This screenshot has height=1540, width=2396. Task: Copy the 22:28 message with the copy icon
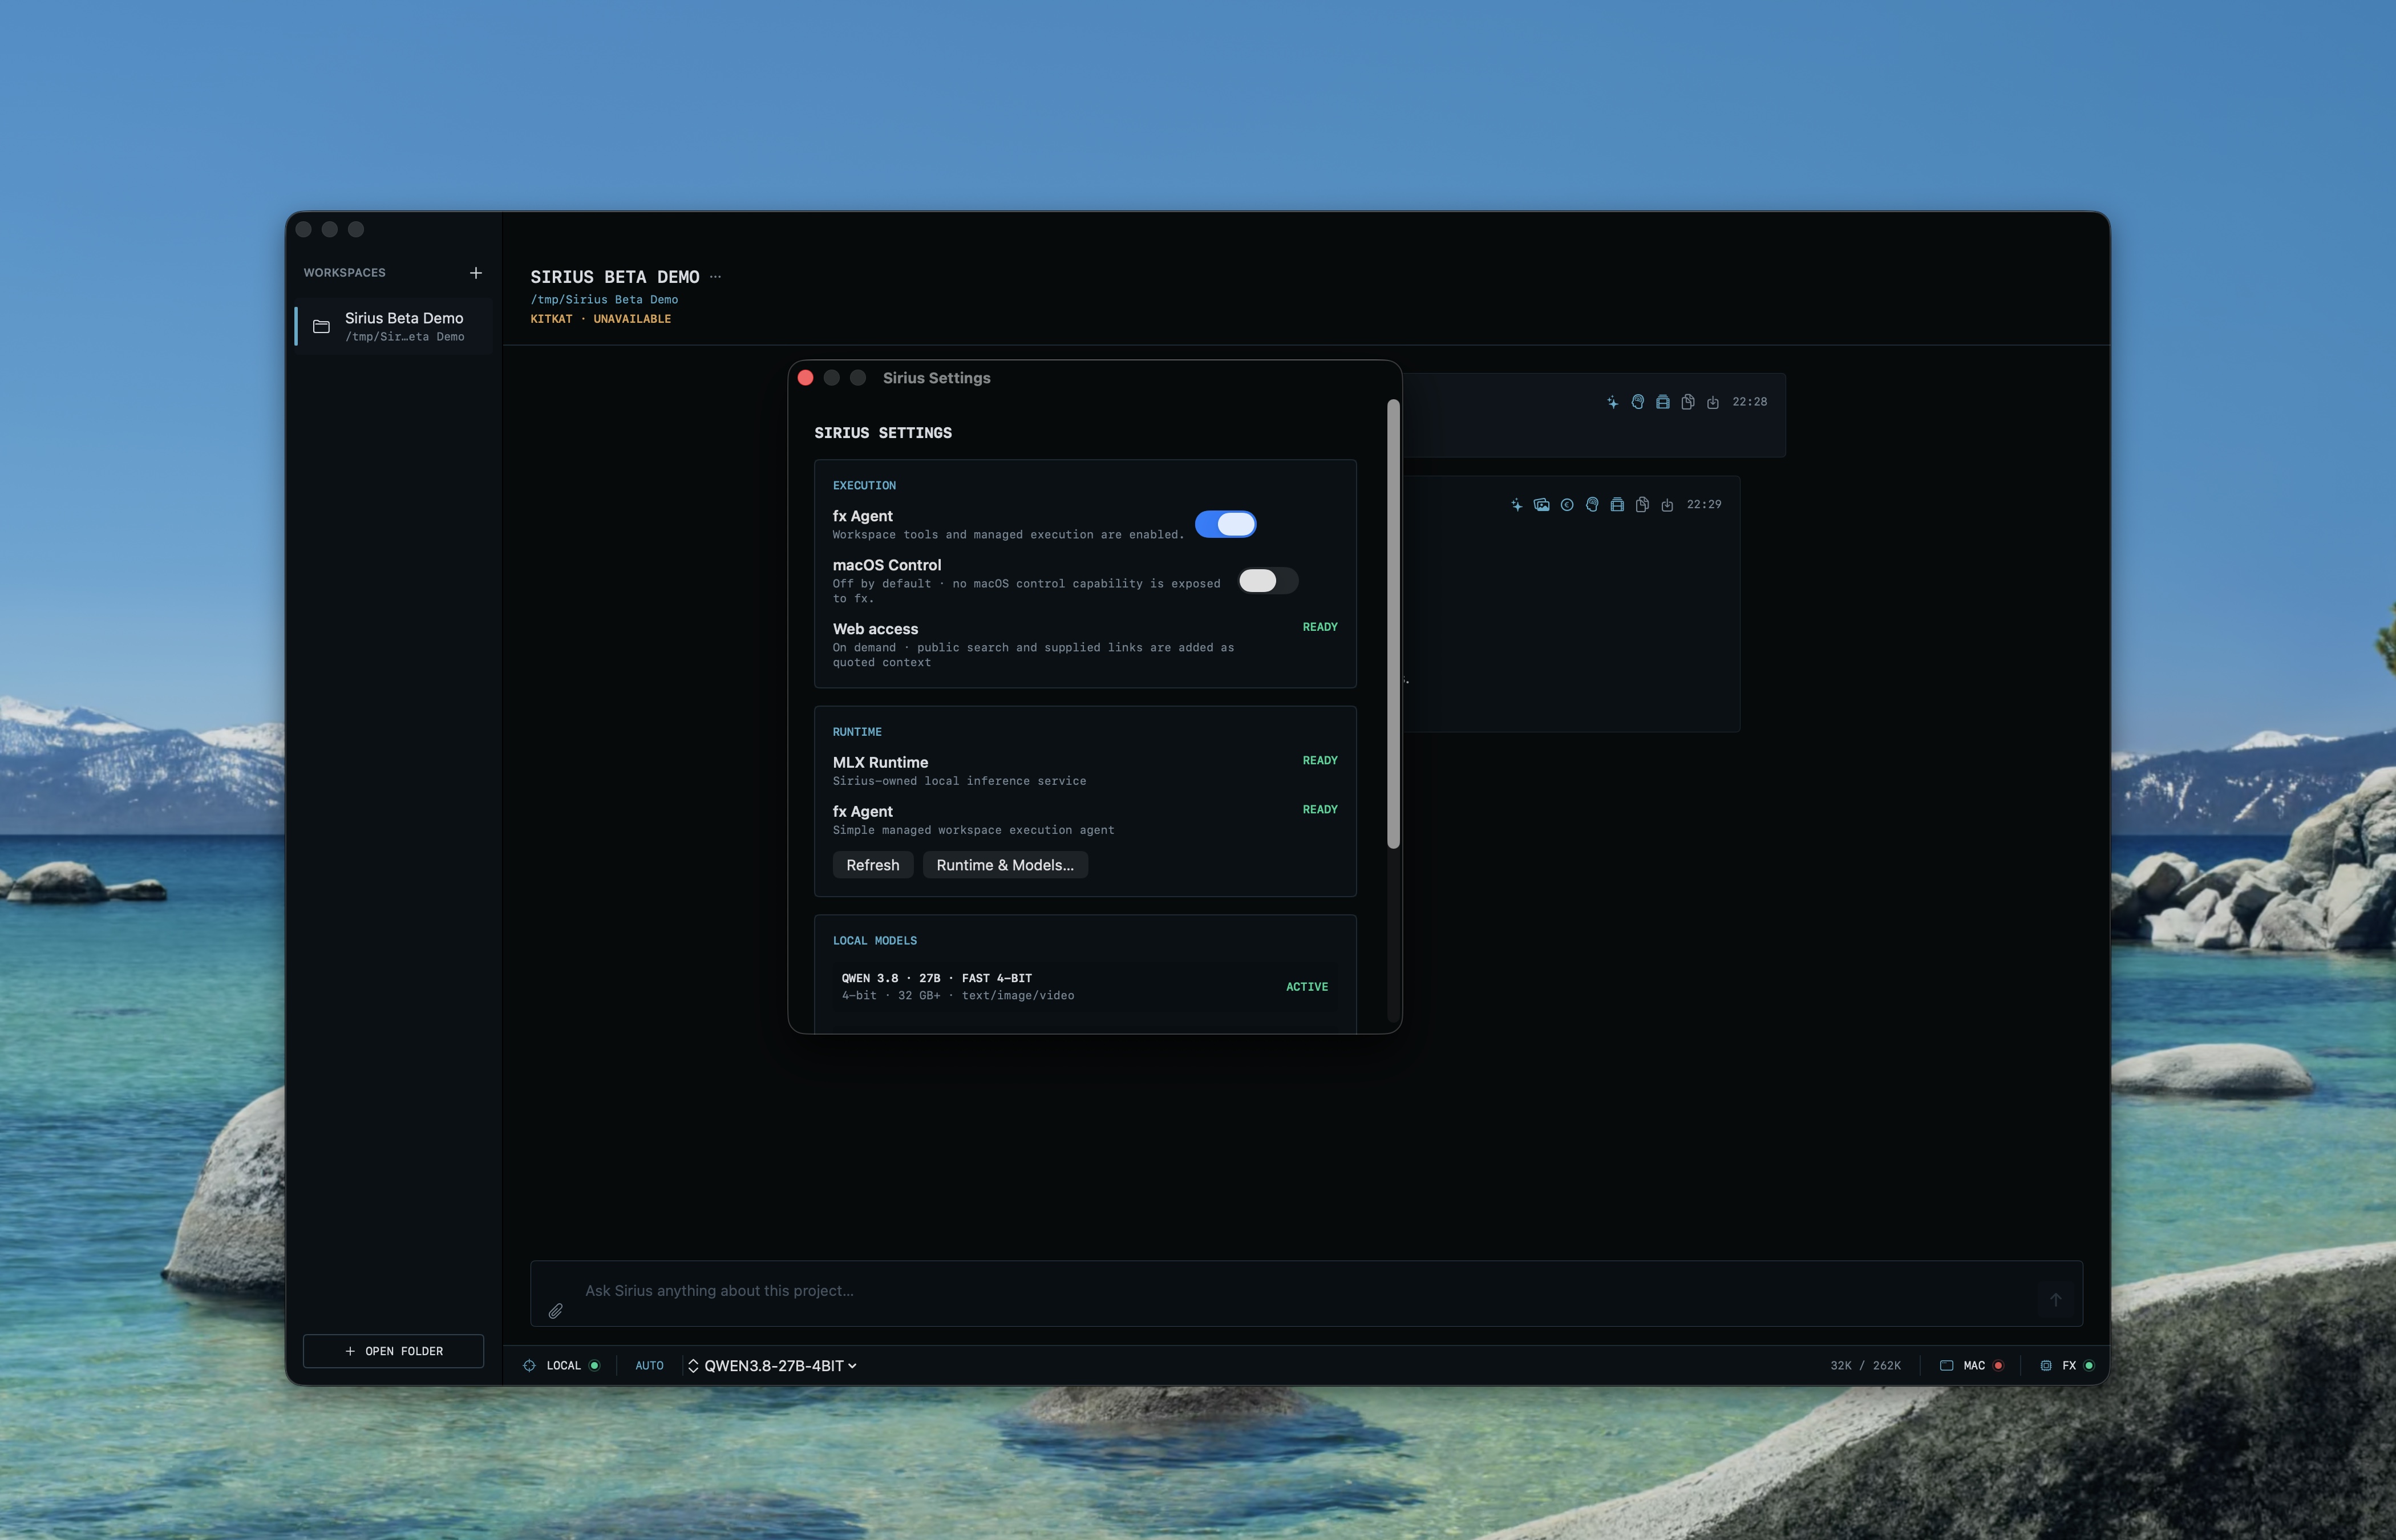pos(1687,402)
